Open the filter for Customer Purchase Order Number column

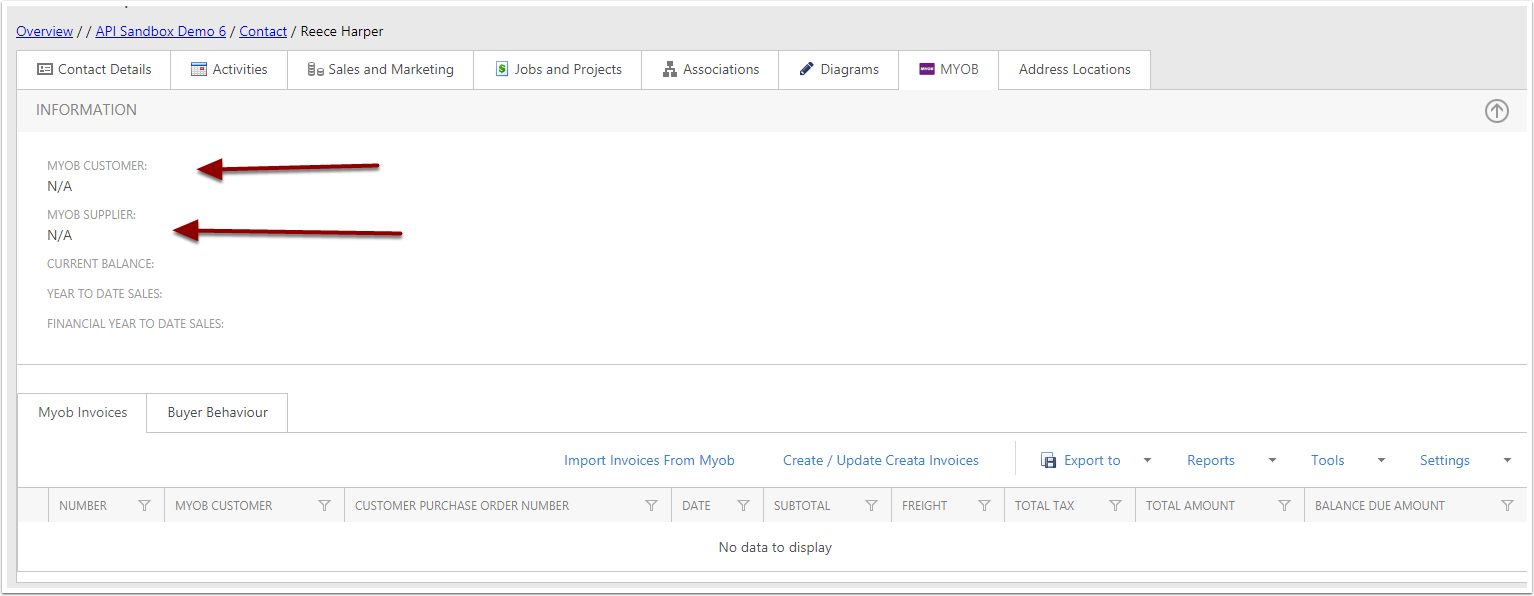click(x=651, y=506)
